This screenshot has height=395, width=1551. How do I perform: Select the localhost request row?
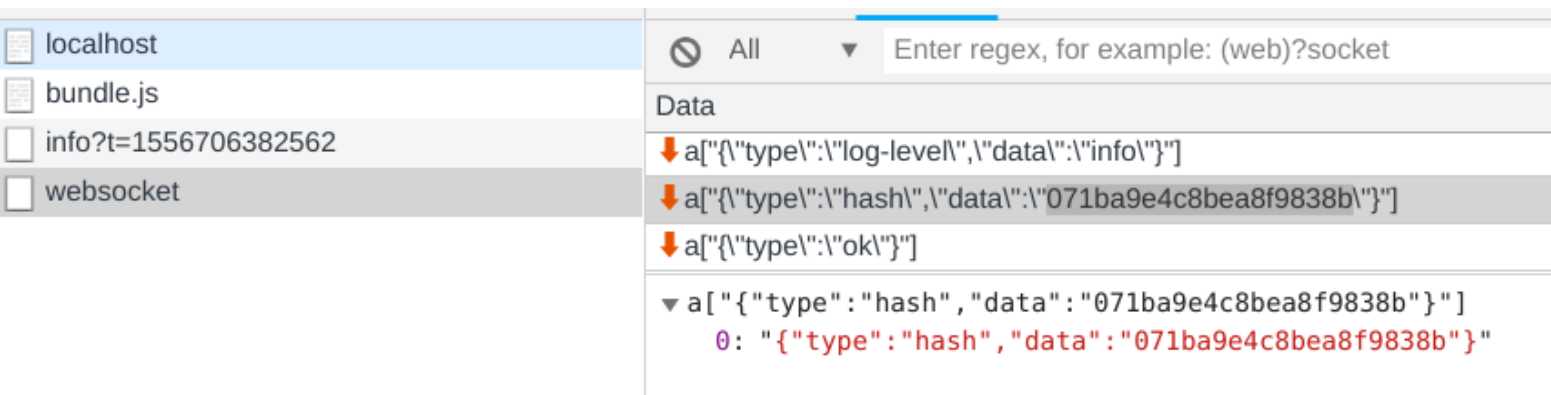[x=321, y=45]
